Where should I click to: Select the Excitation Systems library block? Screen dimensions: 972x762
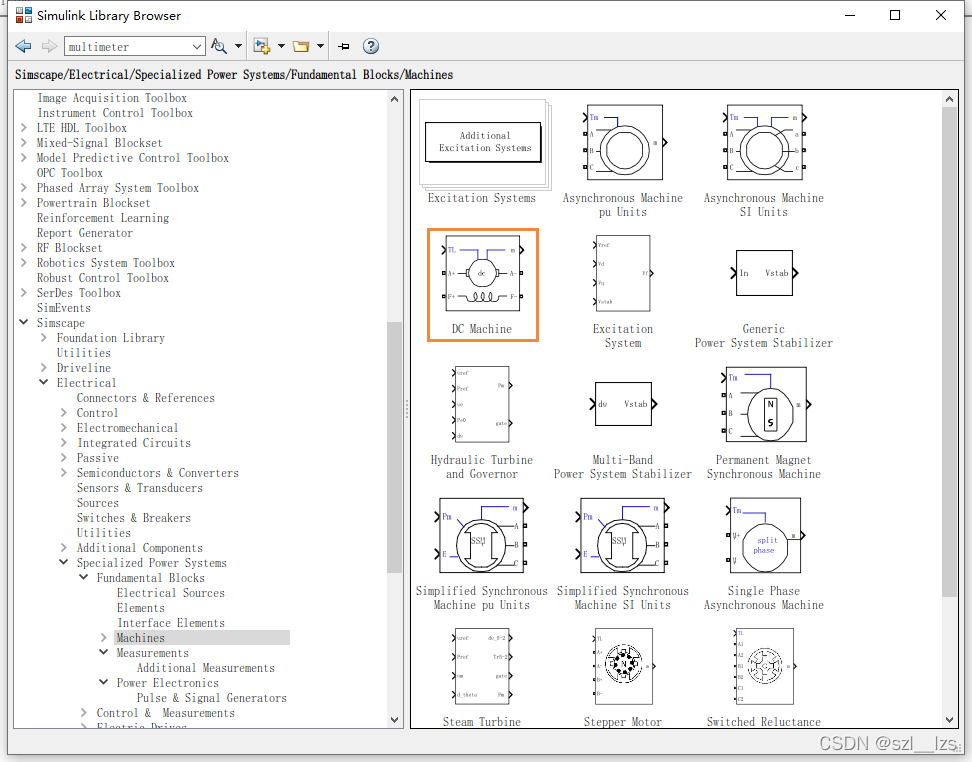[482, 153]
